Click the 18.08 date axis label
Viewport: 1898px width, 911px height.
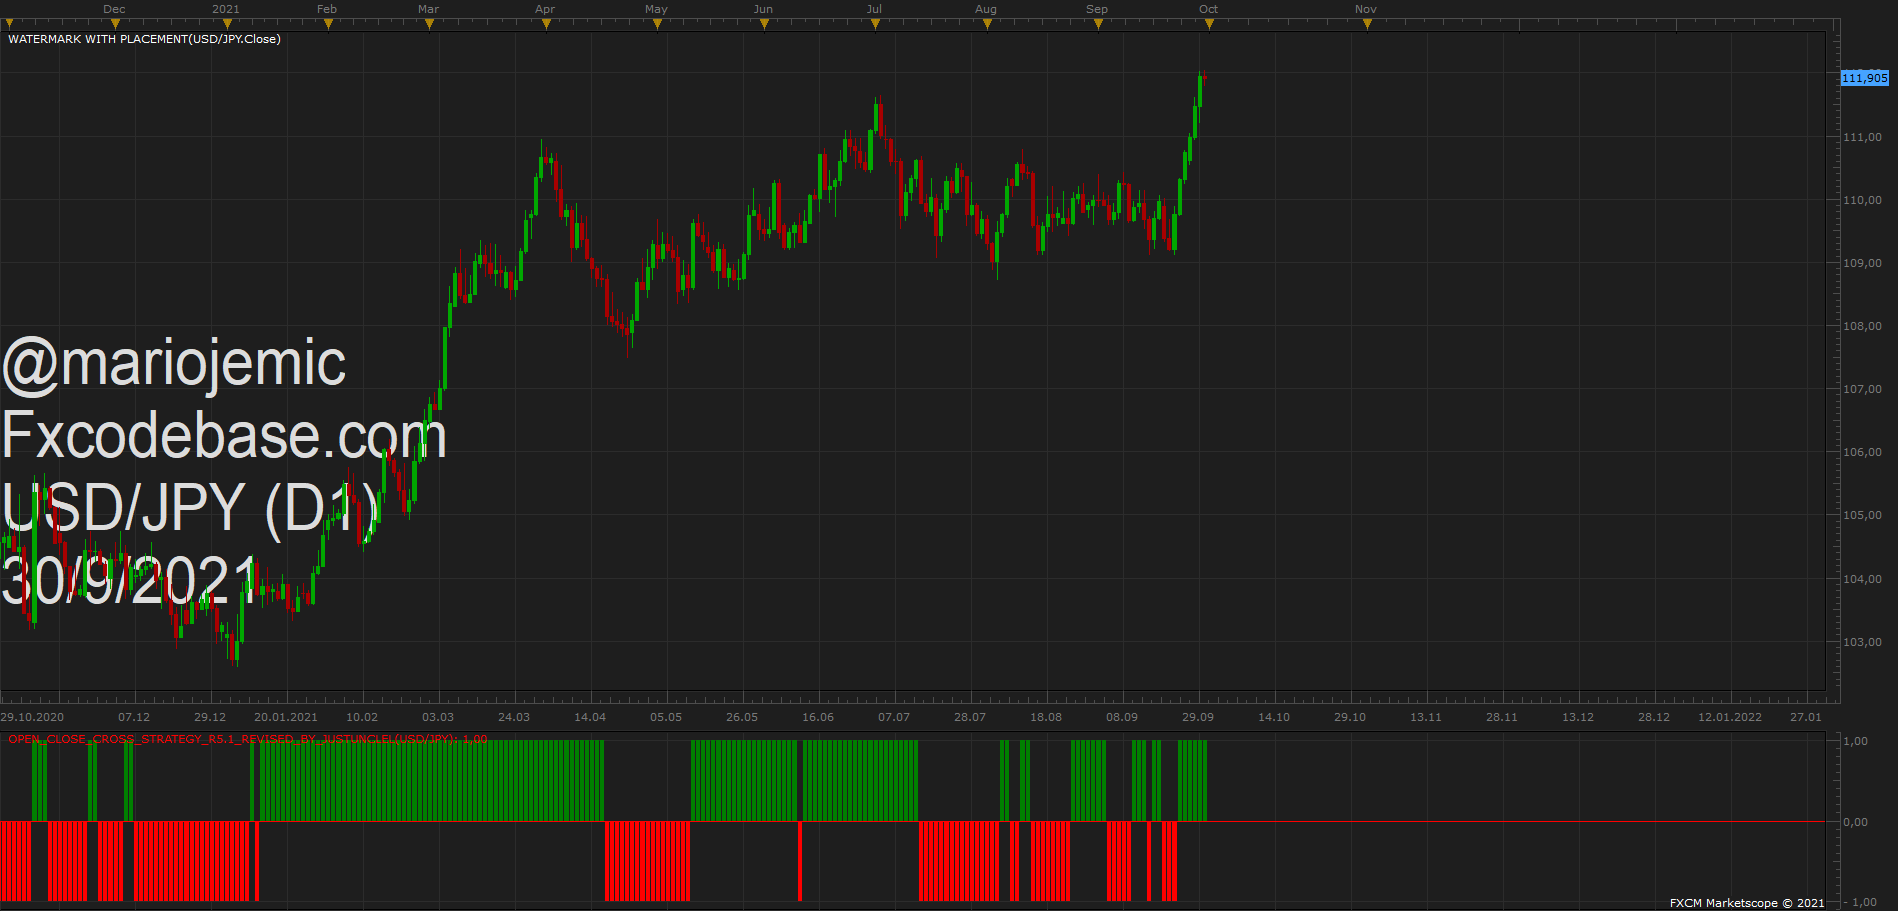tap(1046, 717)
